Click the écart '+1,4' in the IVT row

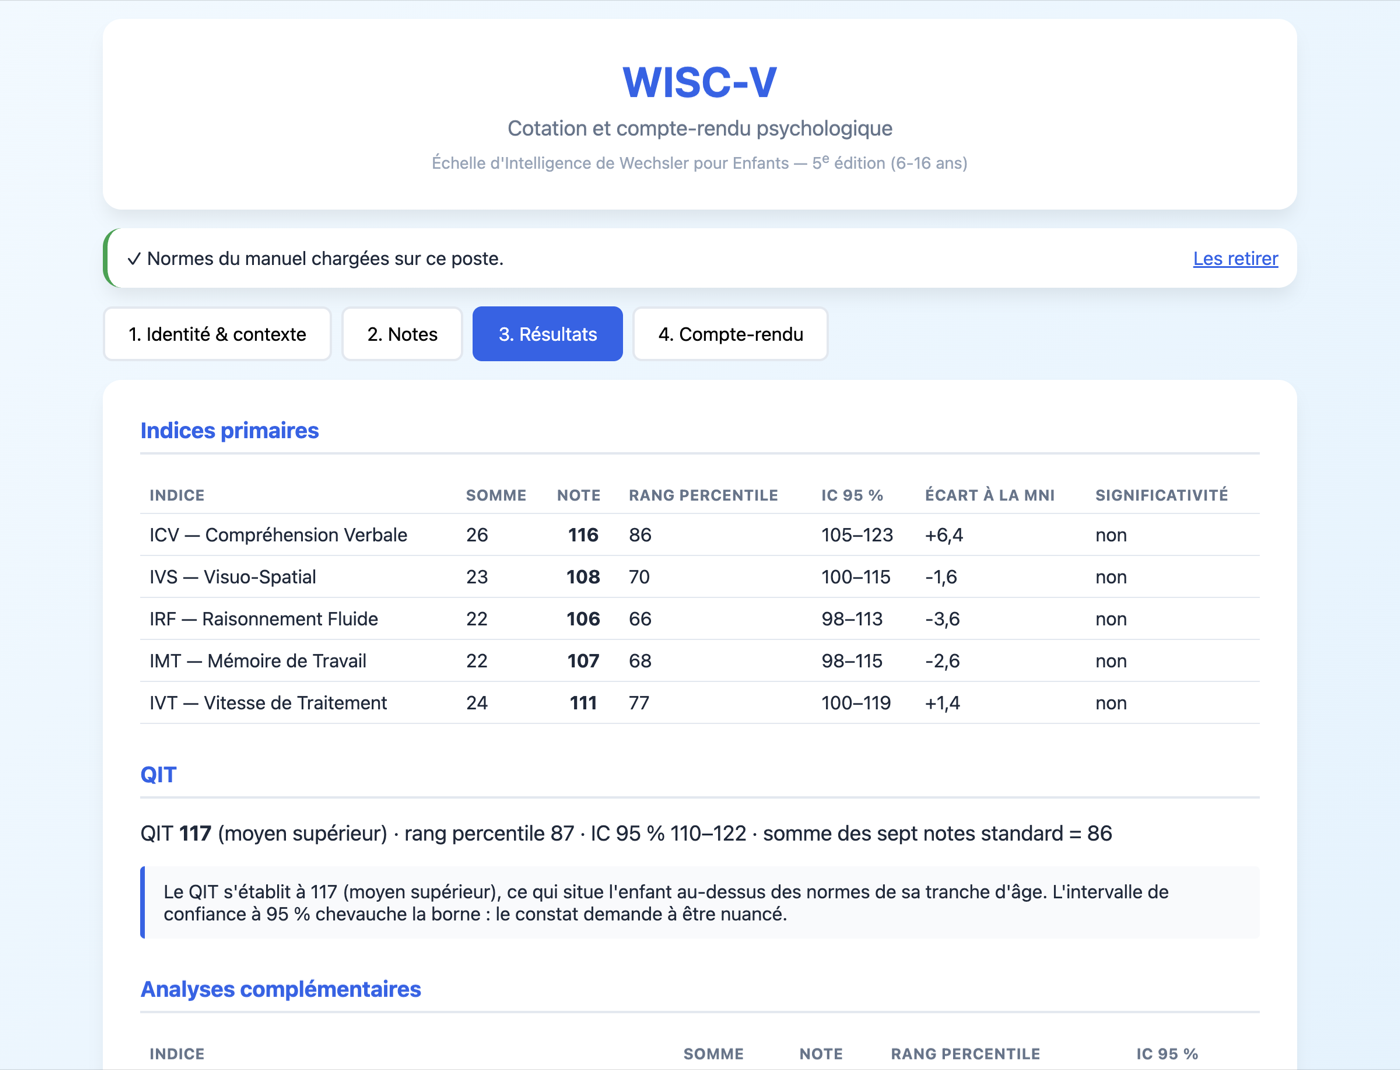click(942, 703)
